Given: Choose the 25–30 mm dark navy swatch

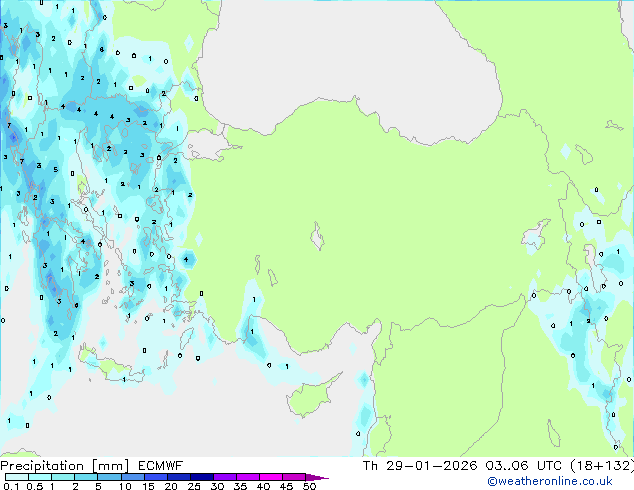Looking at the screenshot, I should point(202,477).
